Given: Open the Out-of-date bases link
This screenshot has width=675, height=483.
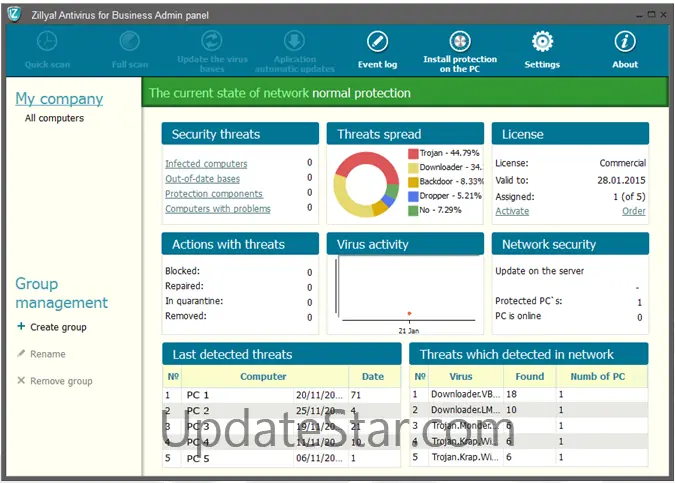Looking at the screenshot, I should [x=202, y=179].
